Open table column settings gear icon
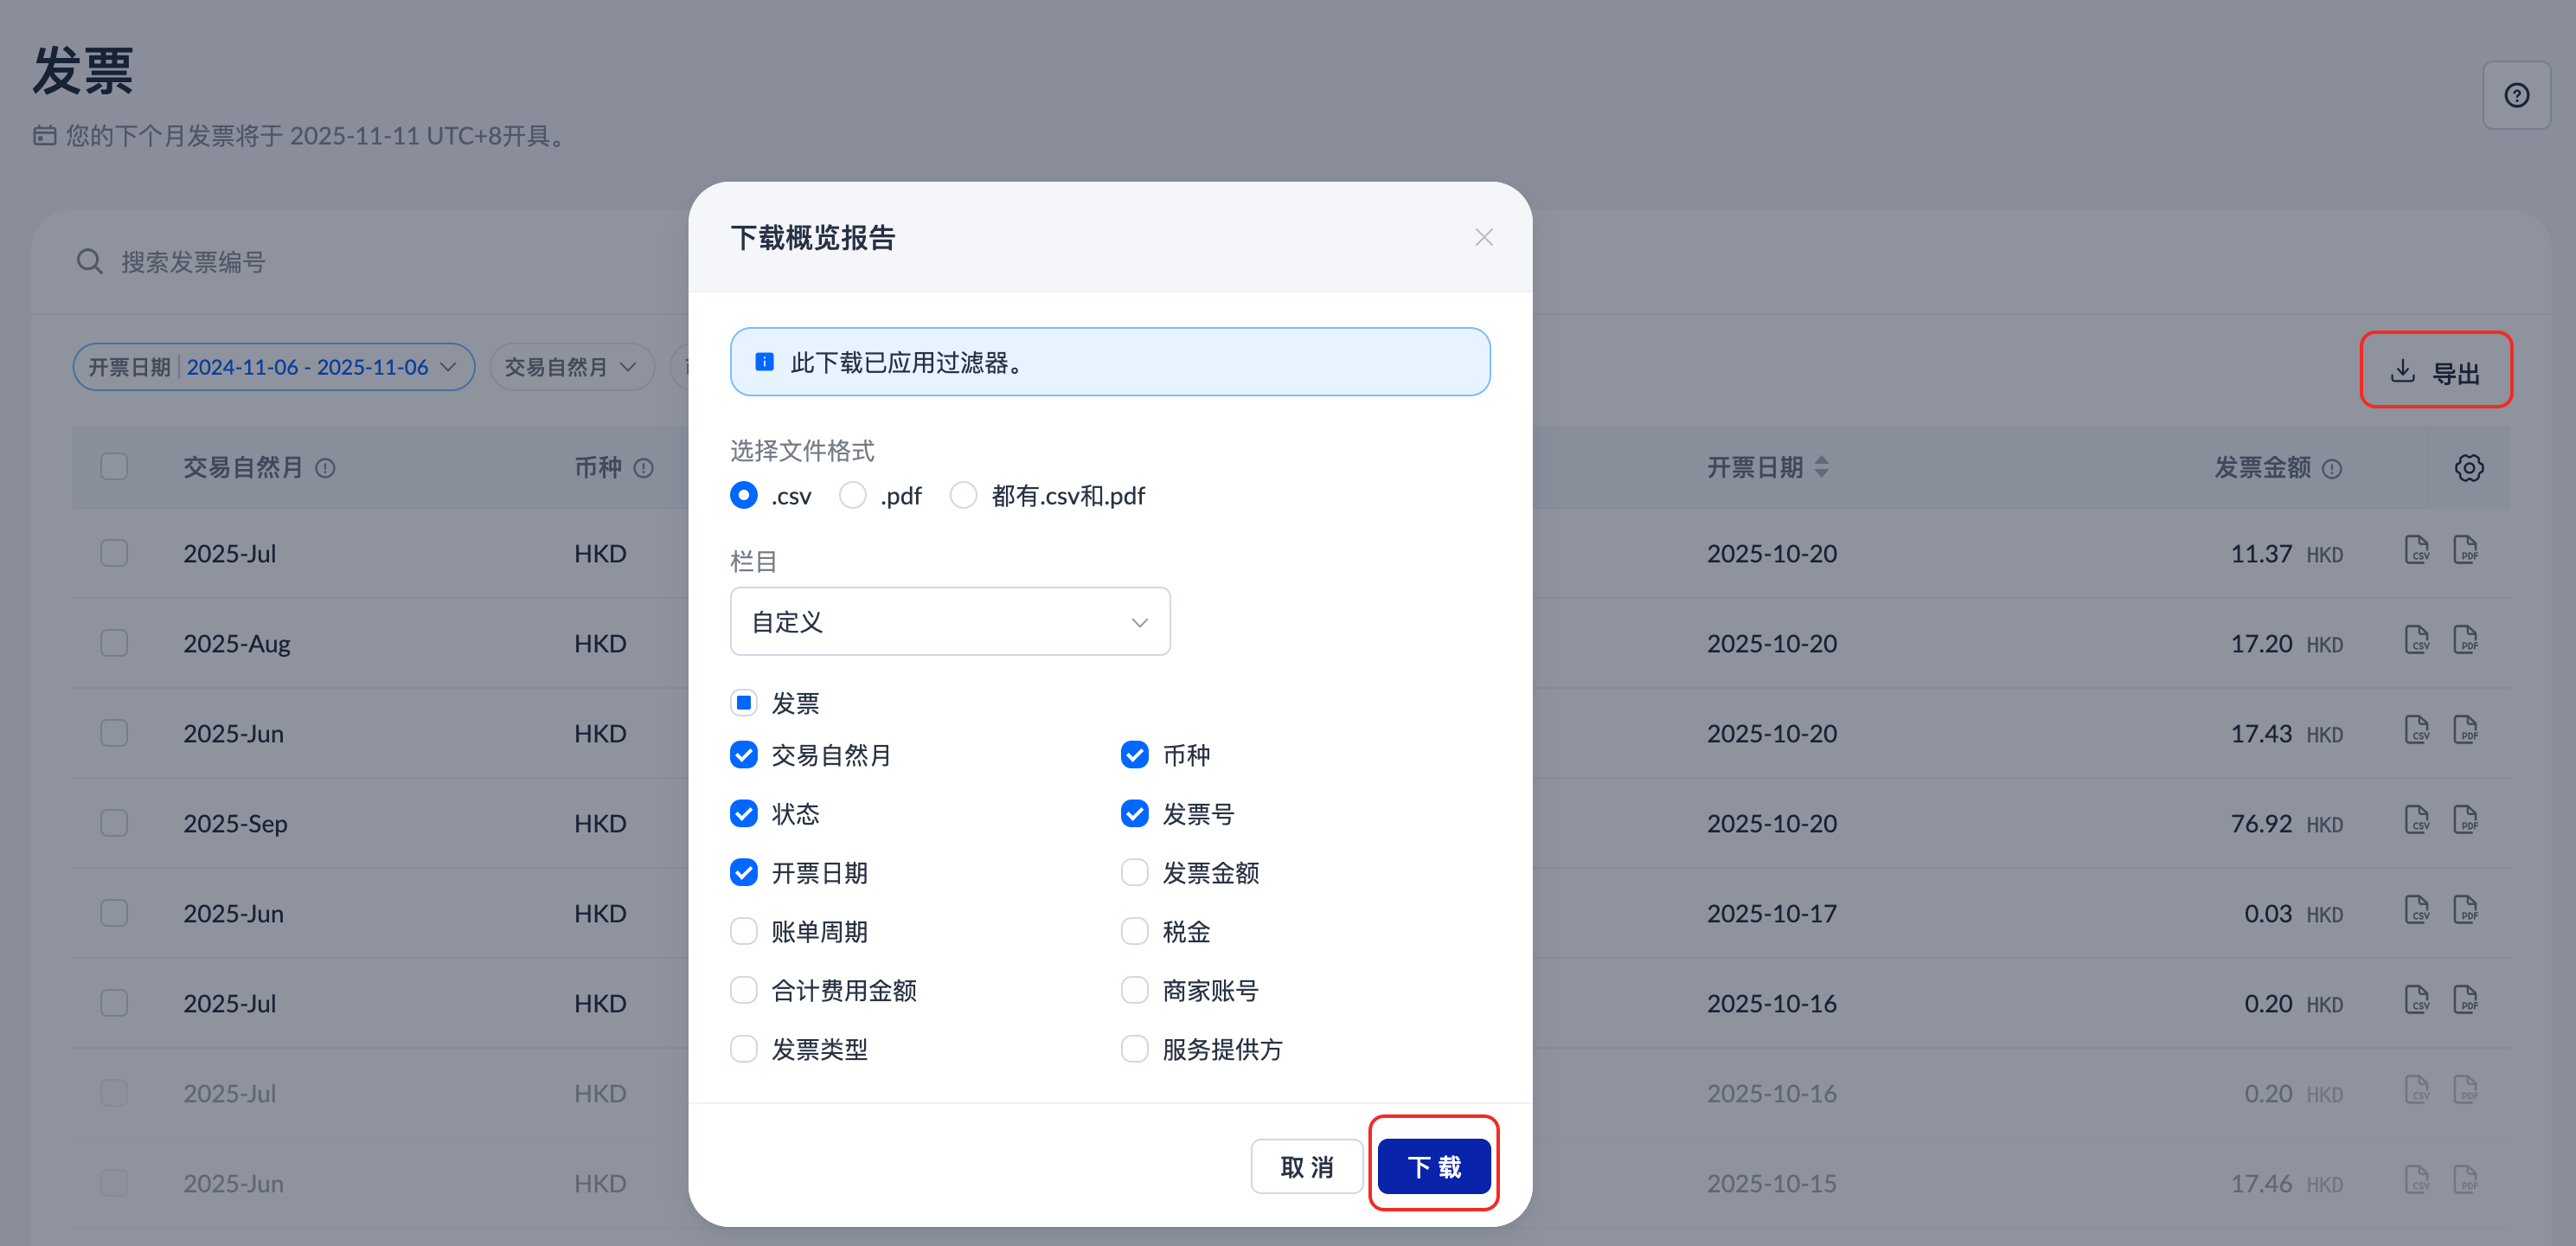This screenshot has height=1246, width=2576. click(2467, 467)
